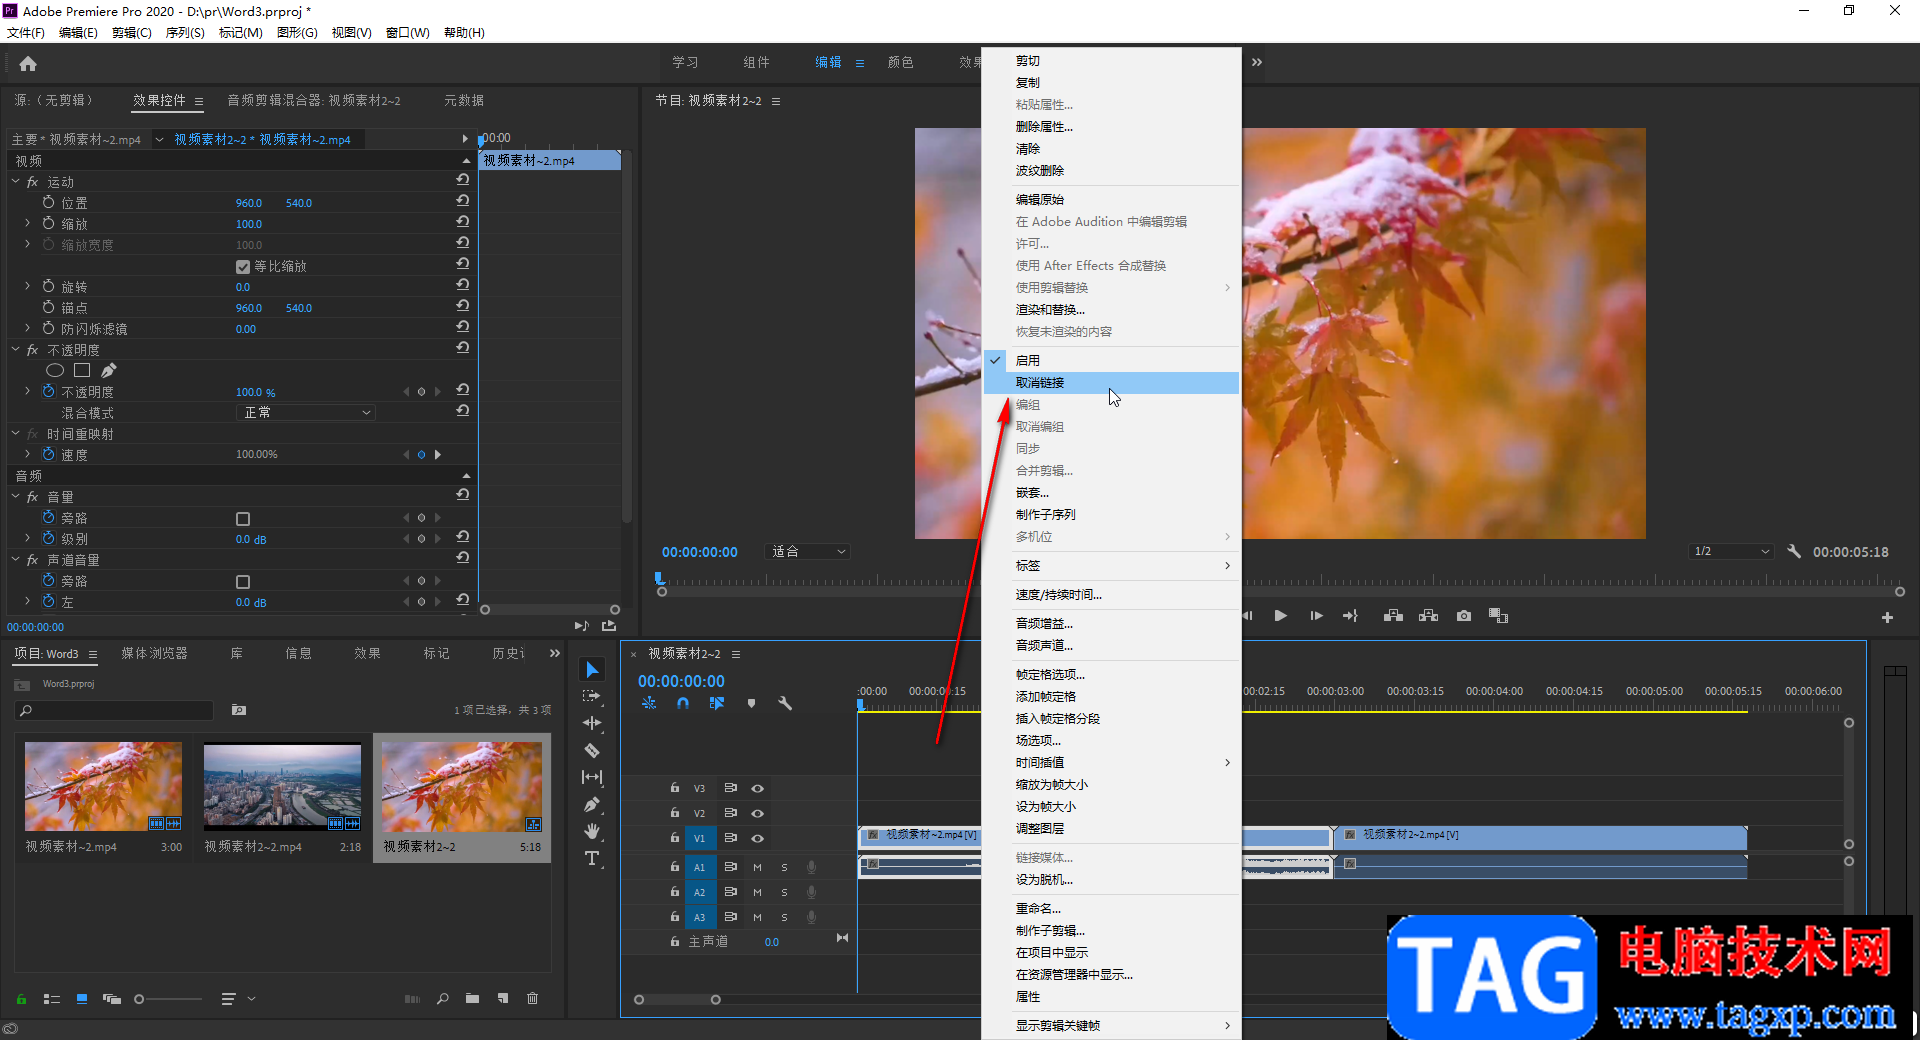The image size is (1920, 1040).
Task: Play the program monitor
Action: point(1280,616)
